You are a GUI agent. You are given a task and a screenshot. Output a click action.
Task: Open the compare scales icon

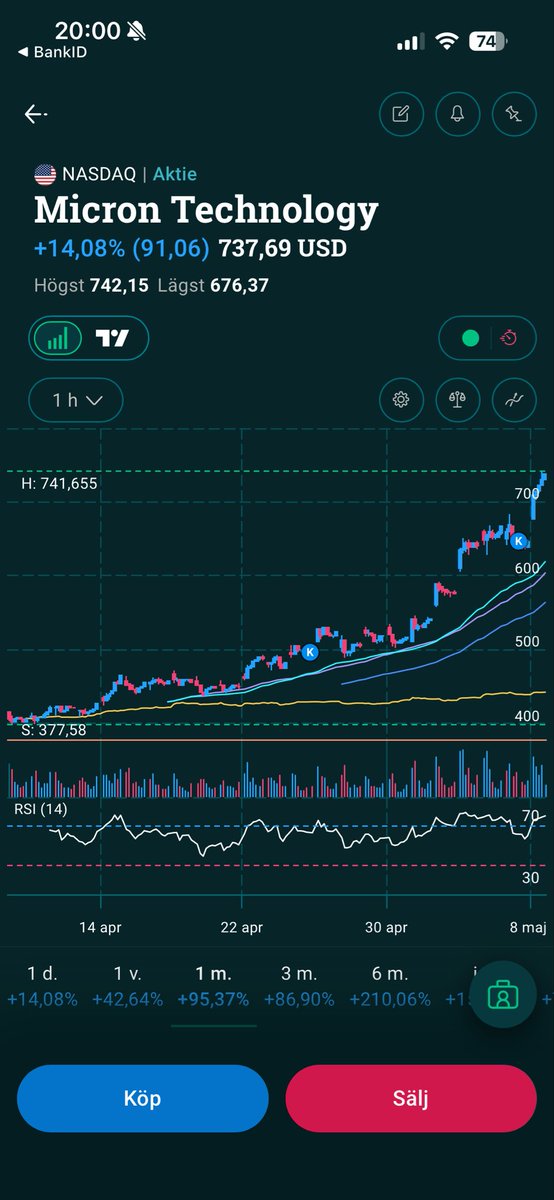[x=457, y=400]
